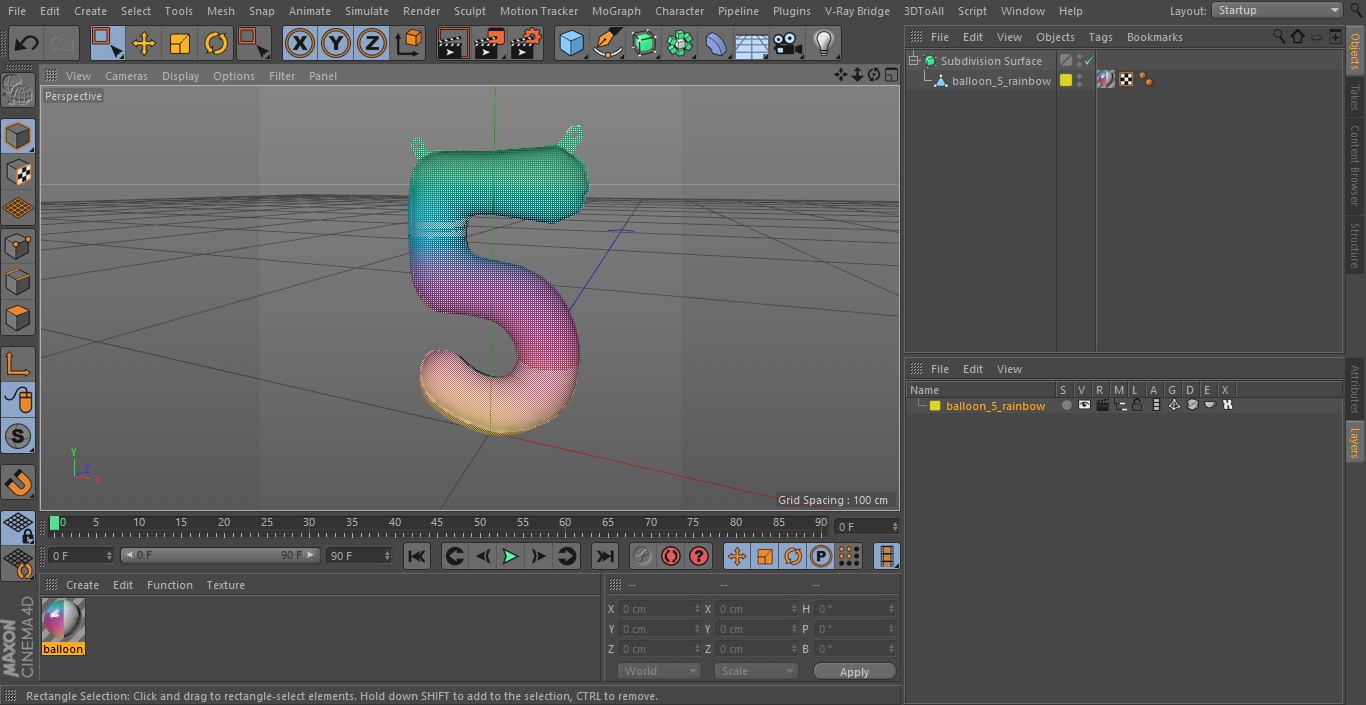The height and width of the screenshot is (705, 1366).
Task: Open the World coordinate dropdown
Action: (x=658, y=671)
